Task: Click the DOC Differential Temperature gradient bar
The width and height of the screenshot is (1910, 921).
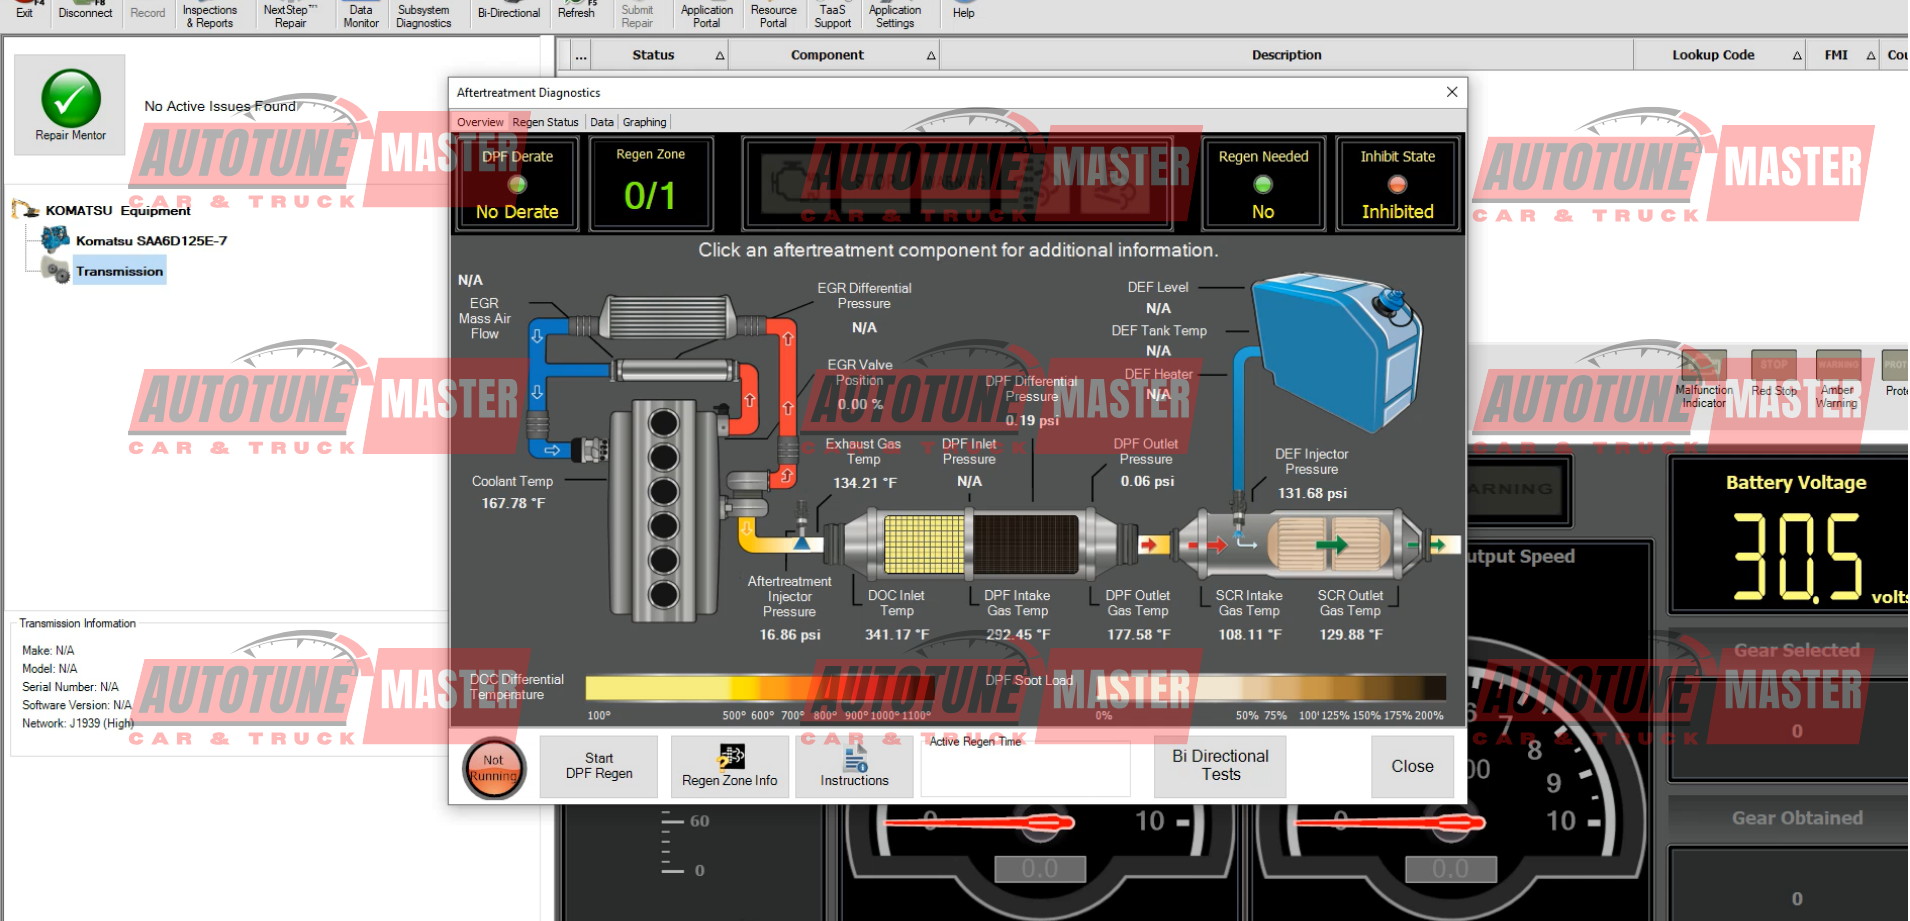Action: pos(760,688)
